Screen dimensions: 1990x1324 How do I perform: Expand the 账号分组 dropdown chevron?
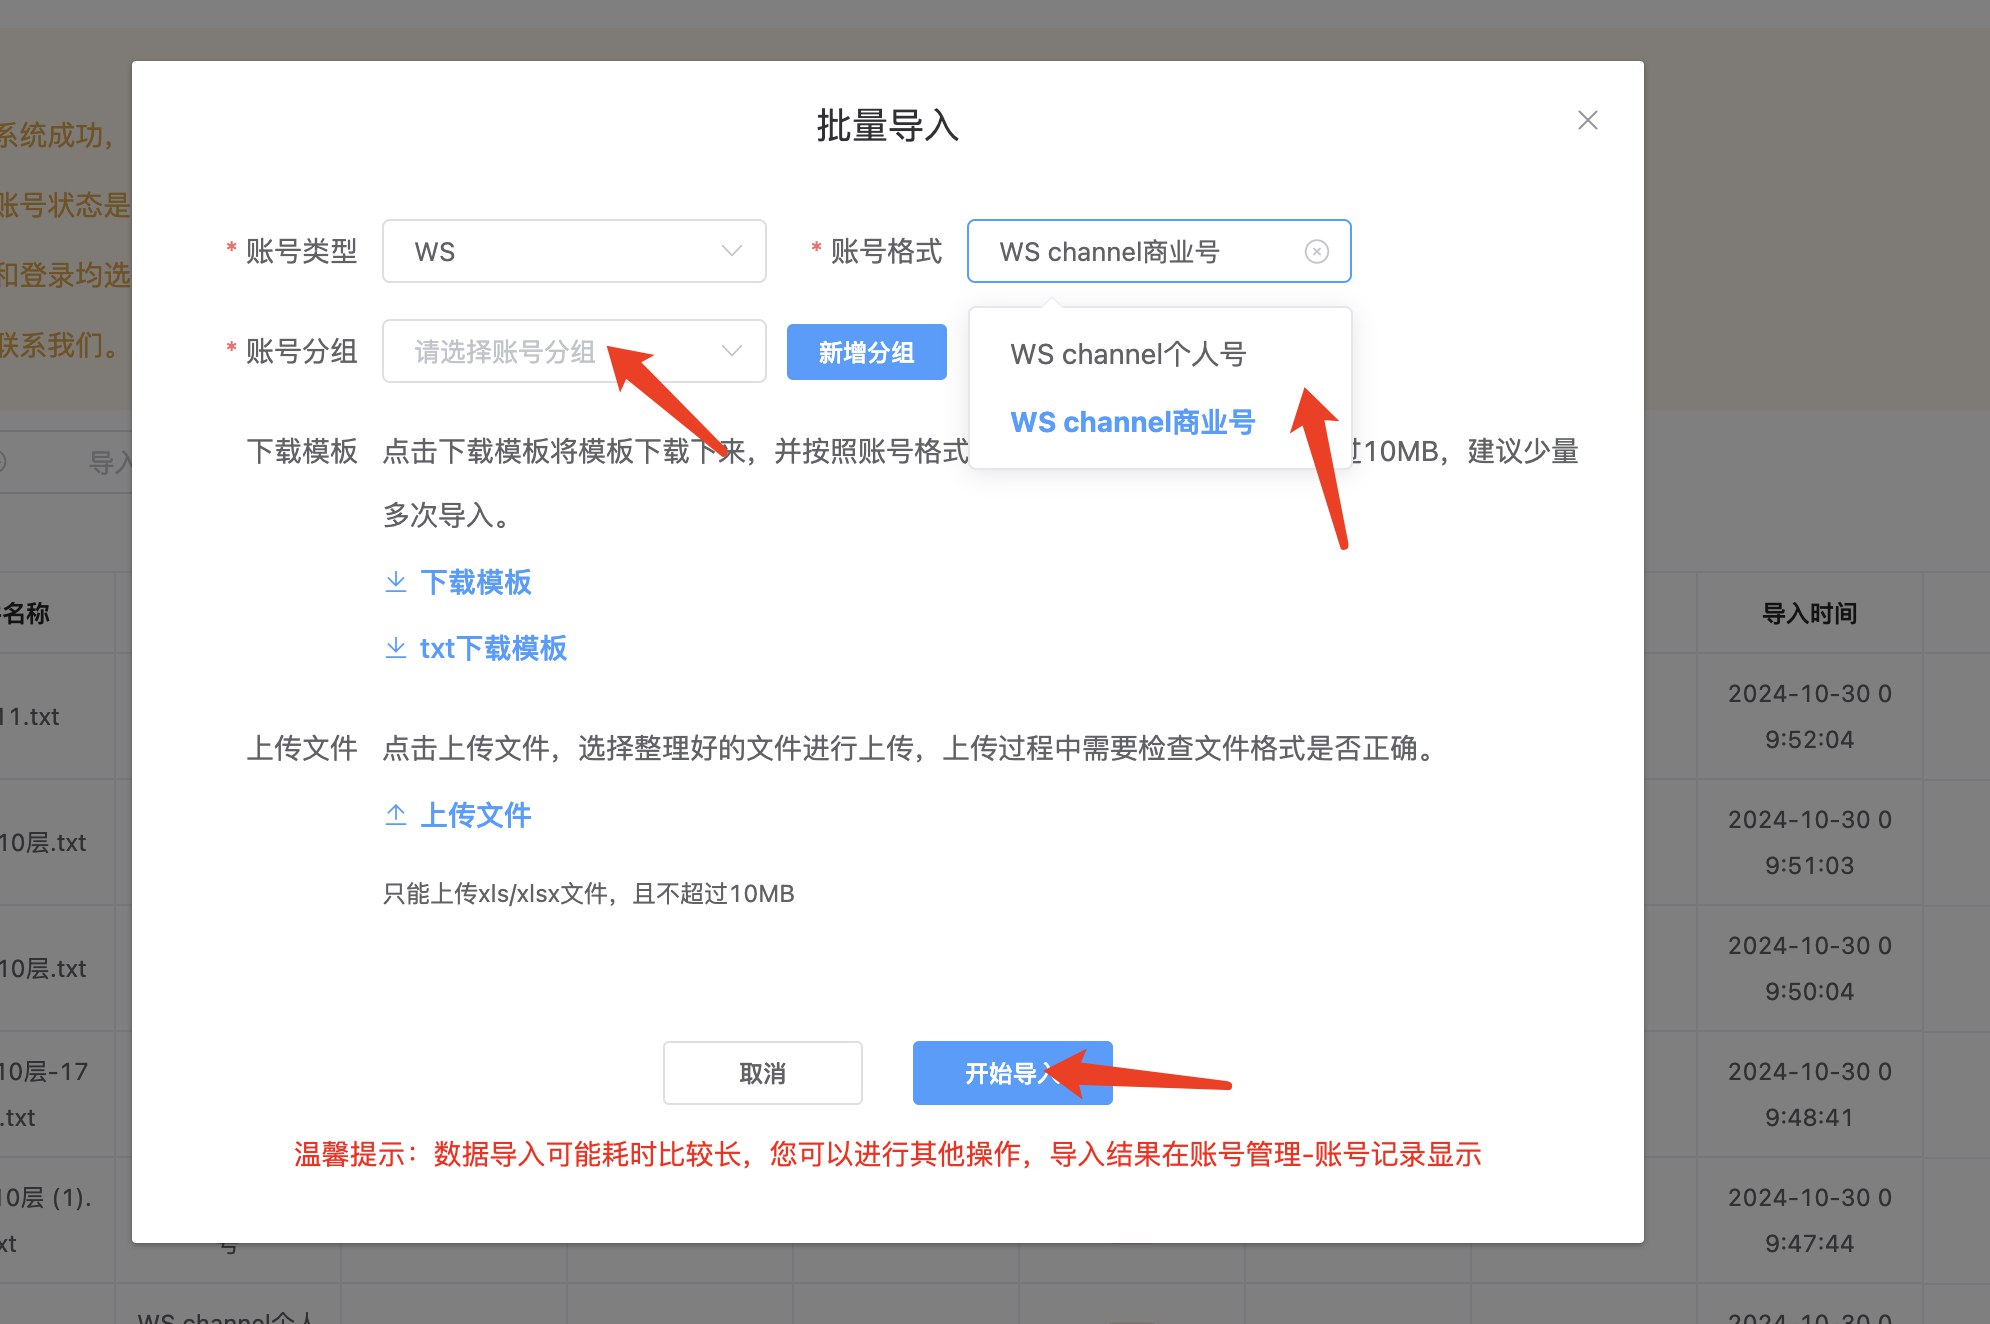point(732,351)
